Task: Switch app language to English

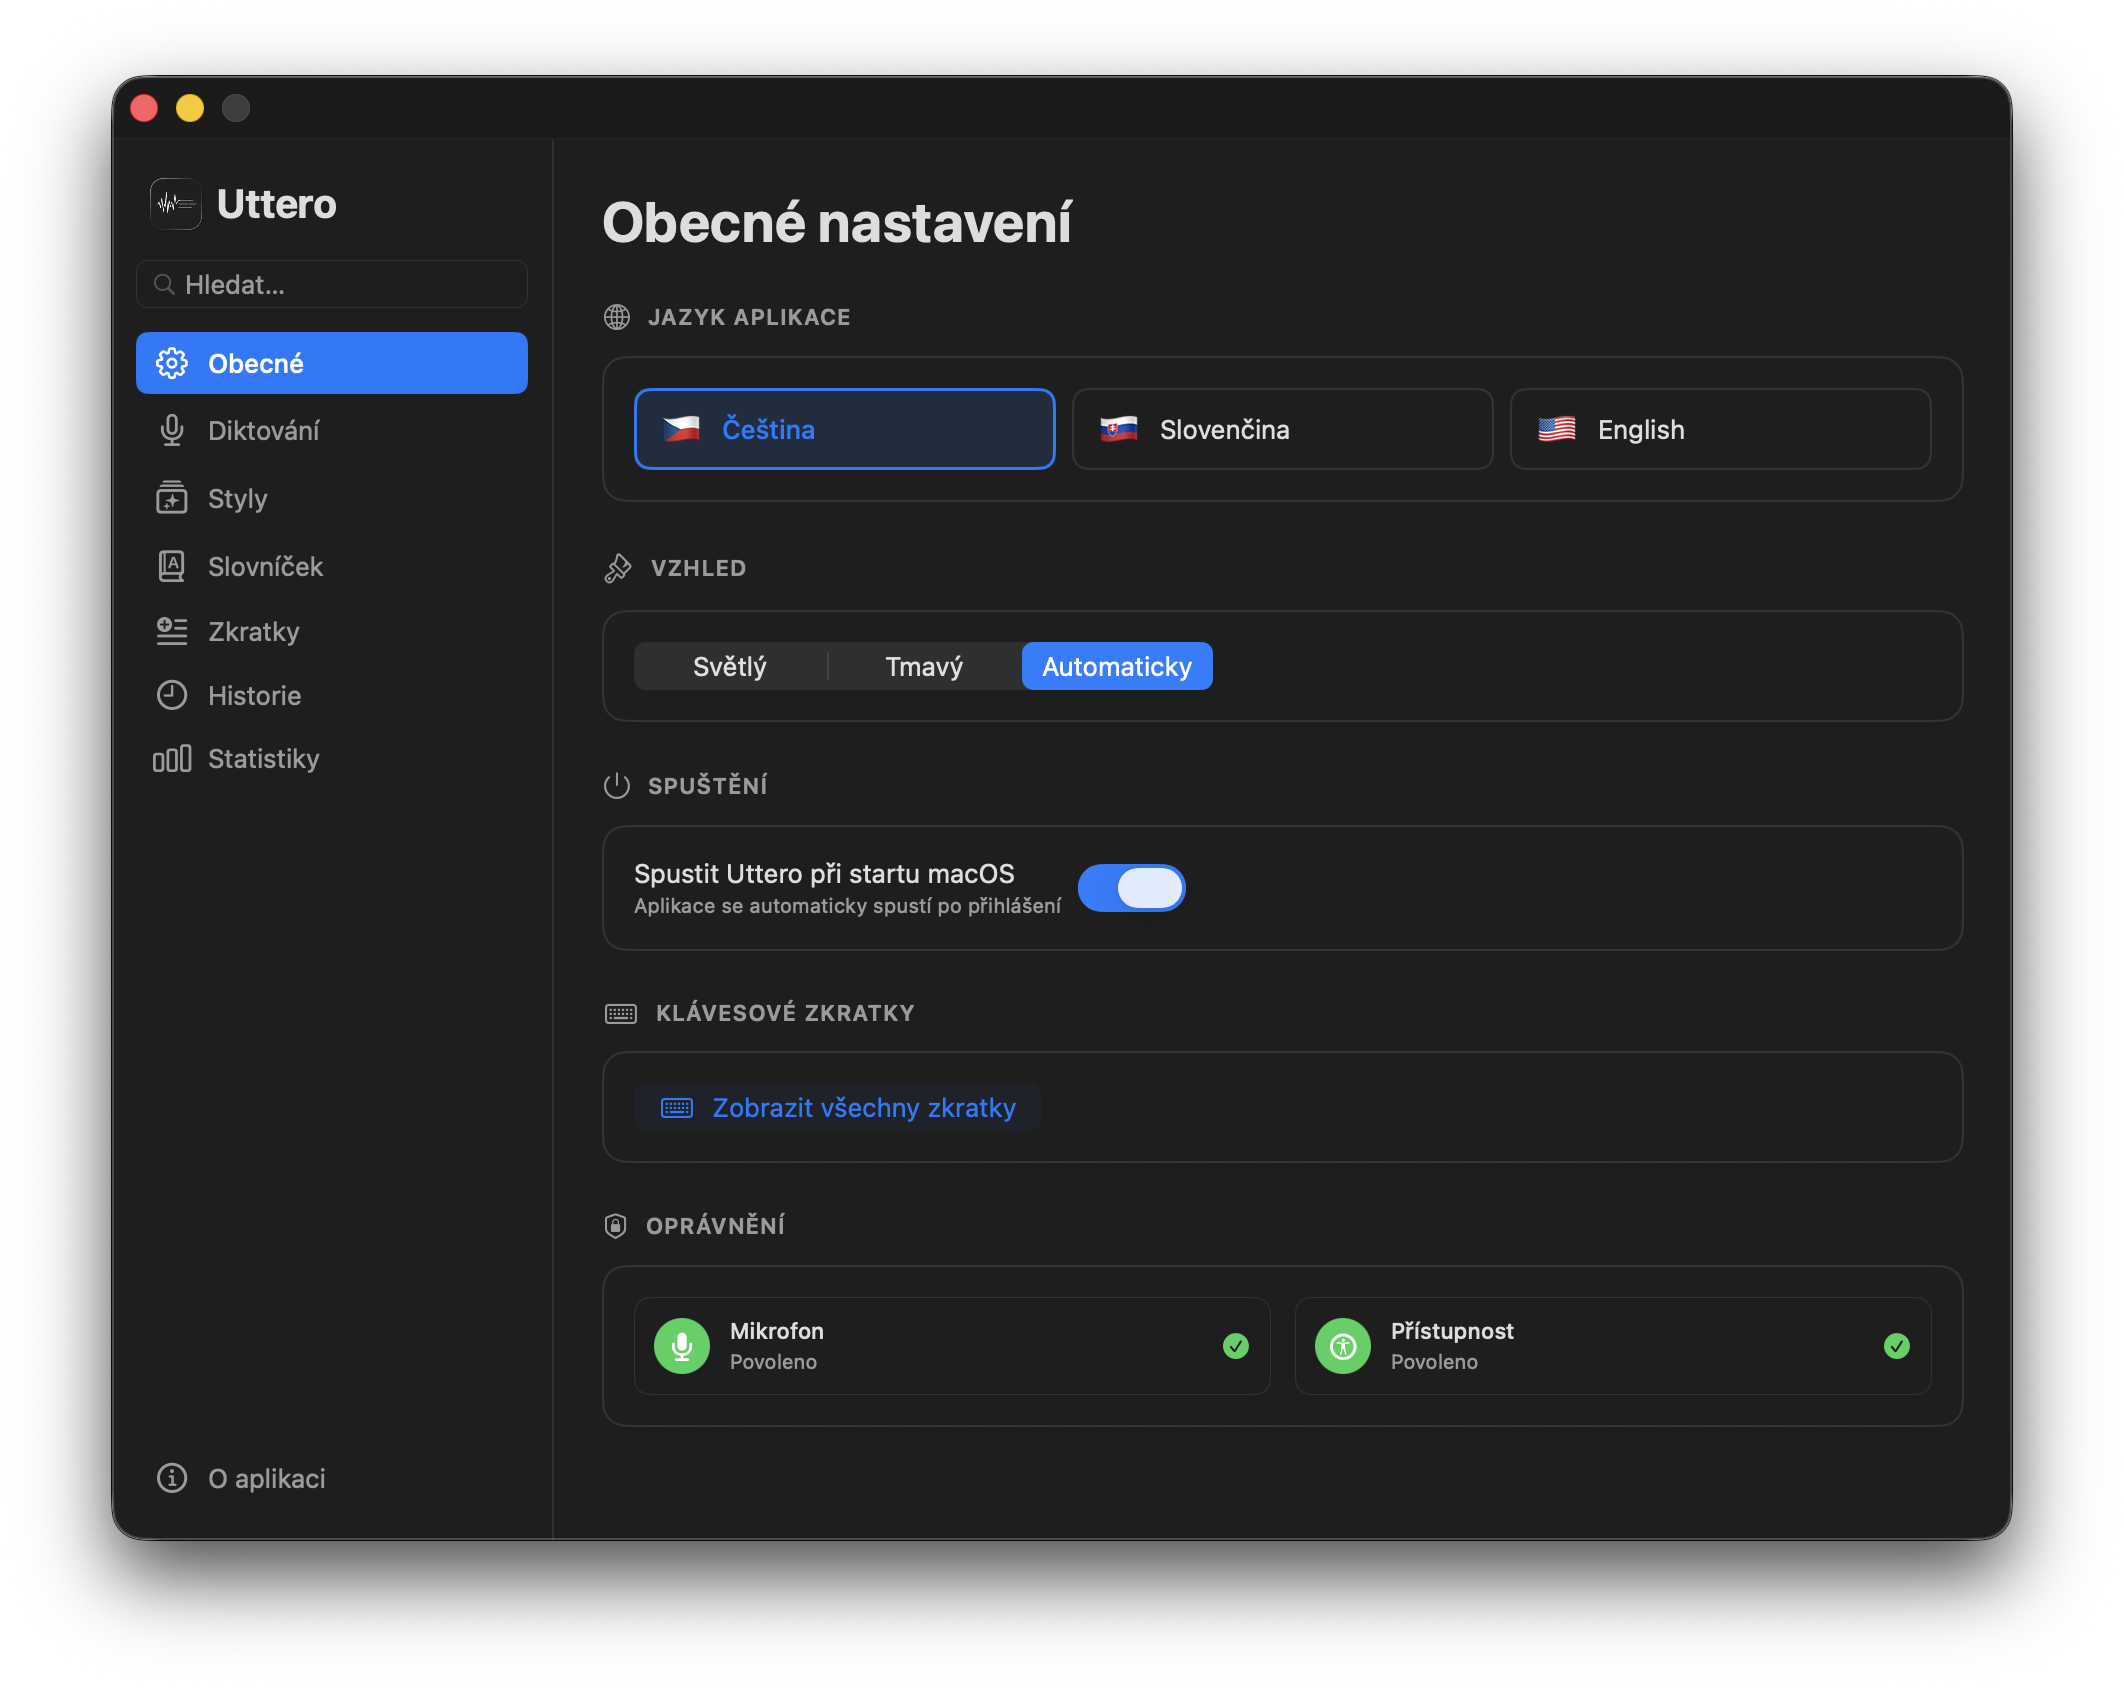Action: point(1720,429)
